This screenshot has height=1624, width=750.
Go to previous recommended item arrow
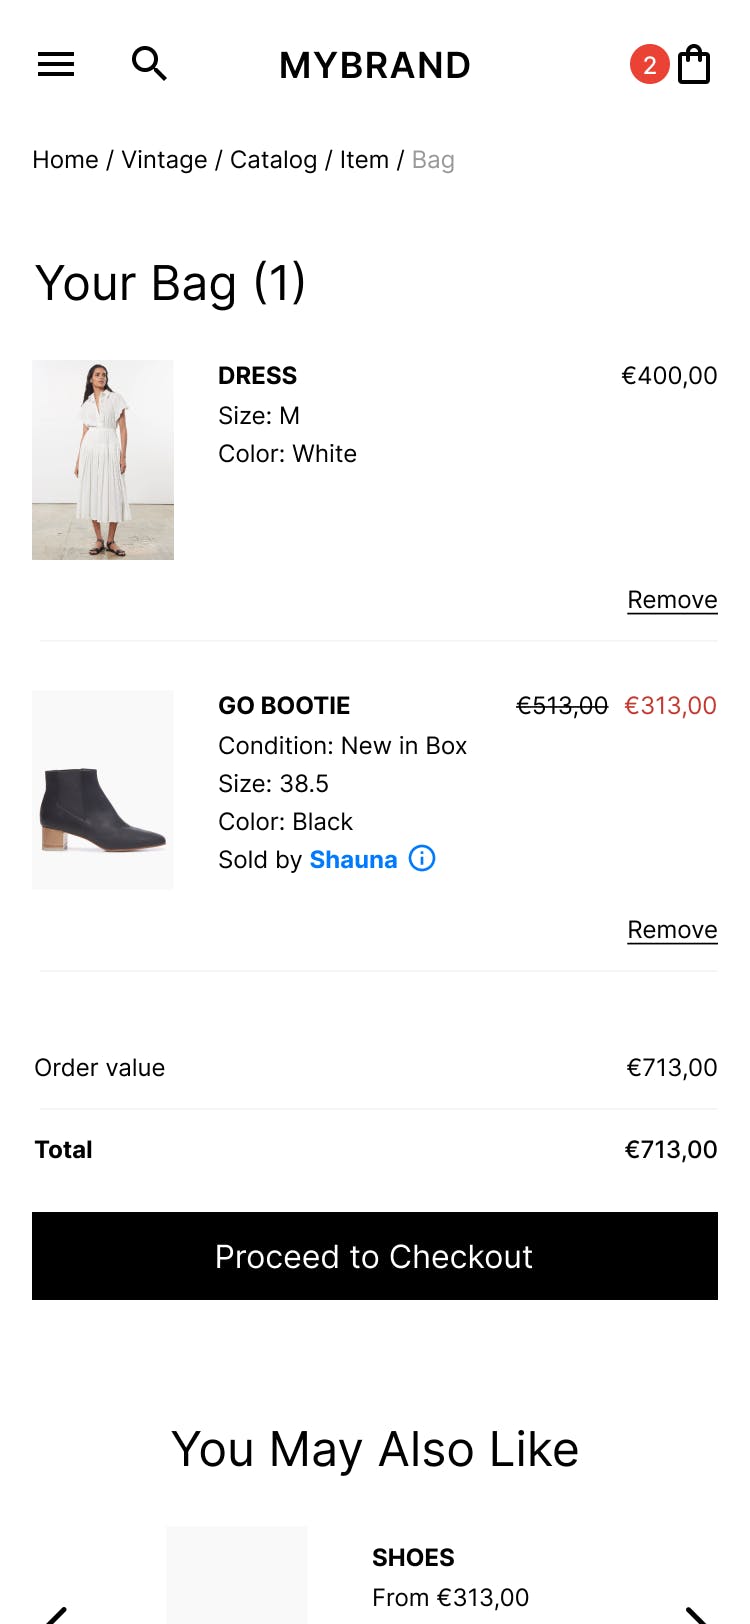pyautogui.click(x=57, y=1612)
